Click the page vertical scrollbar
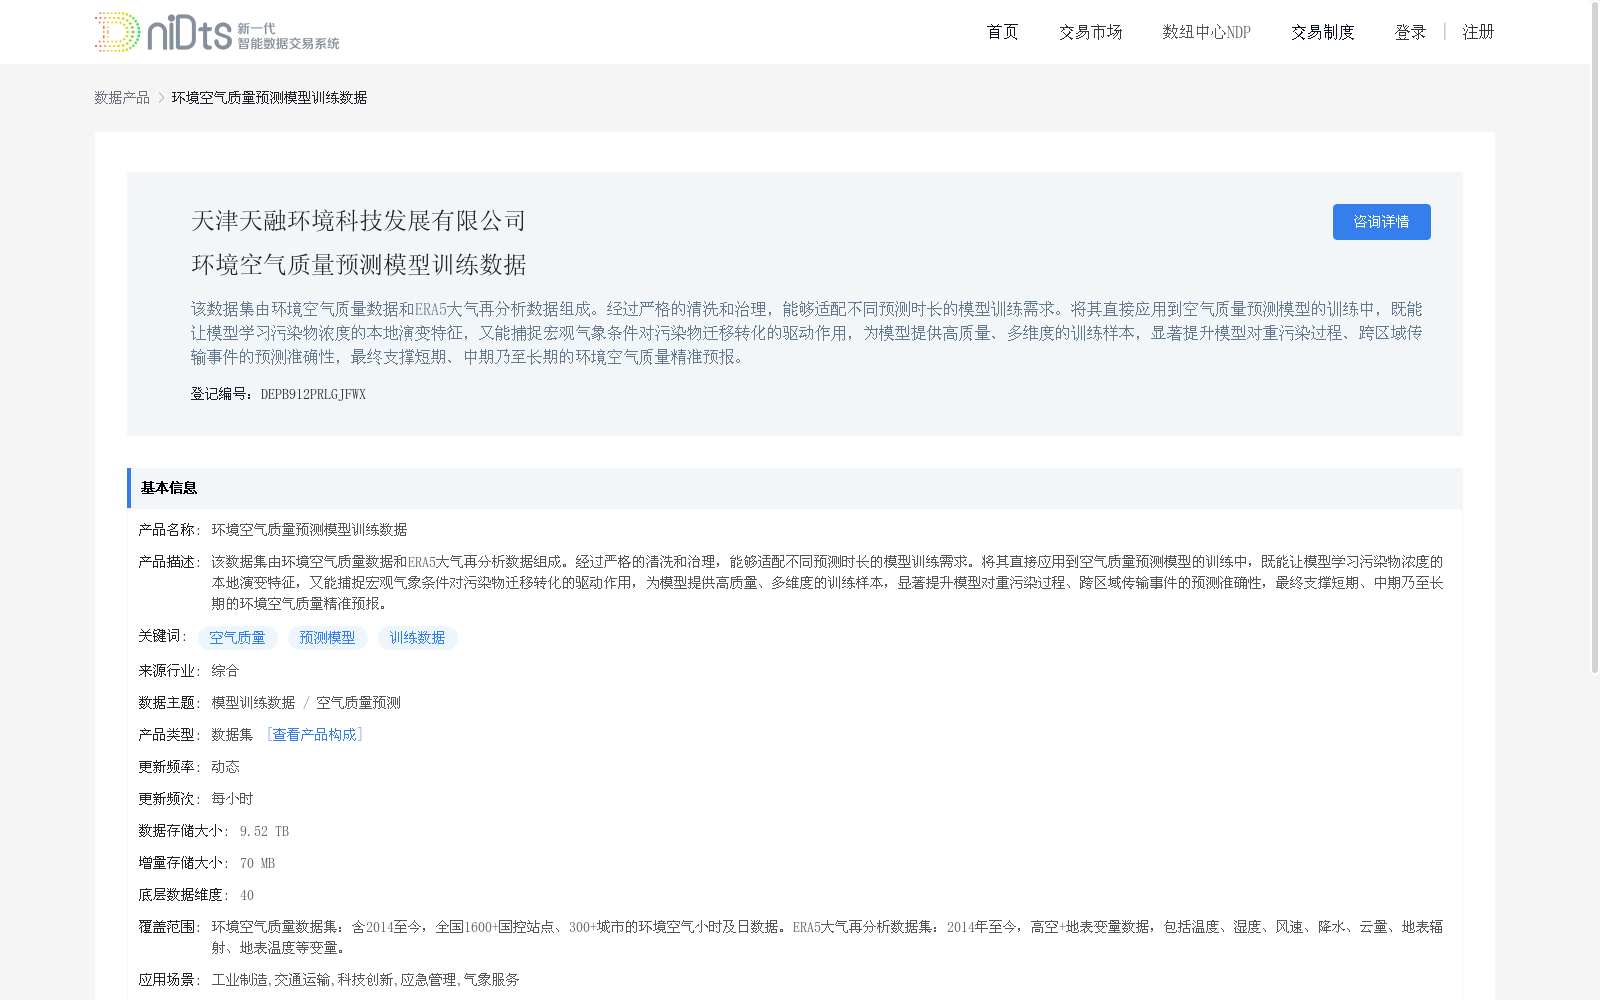The height and width of the screenshot is (1000, 1600). 1595,340
